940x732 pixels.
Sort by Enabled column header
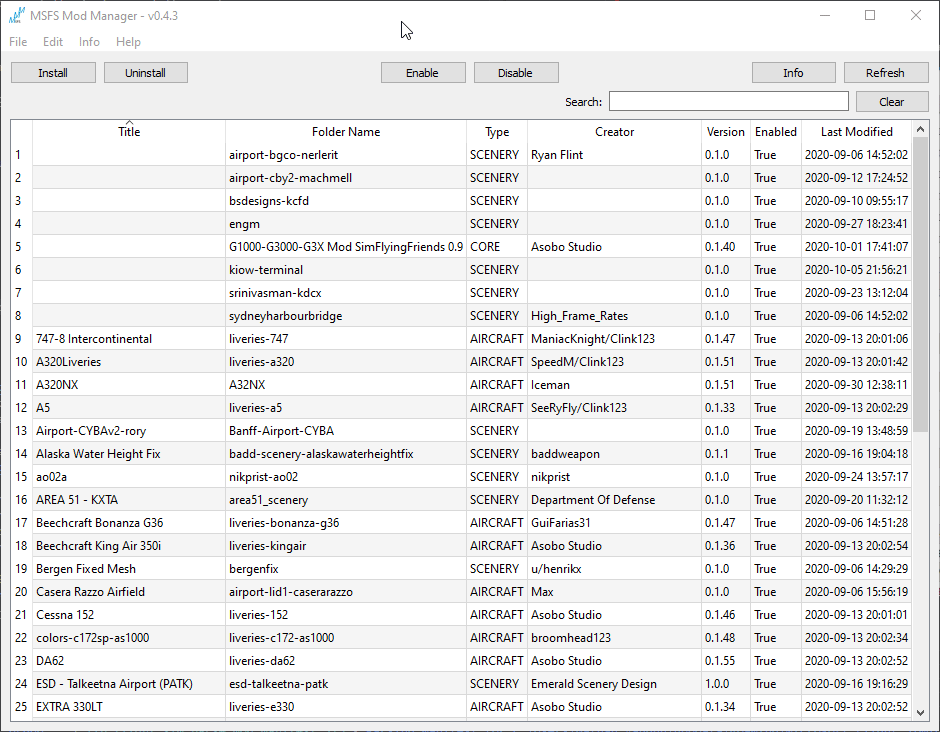point(776,131)
